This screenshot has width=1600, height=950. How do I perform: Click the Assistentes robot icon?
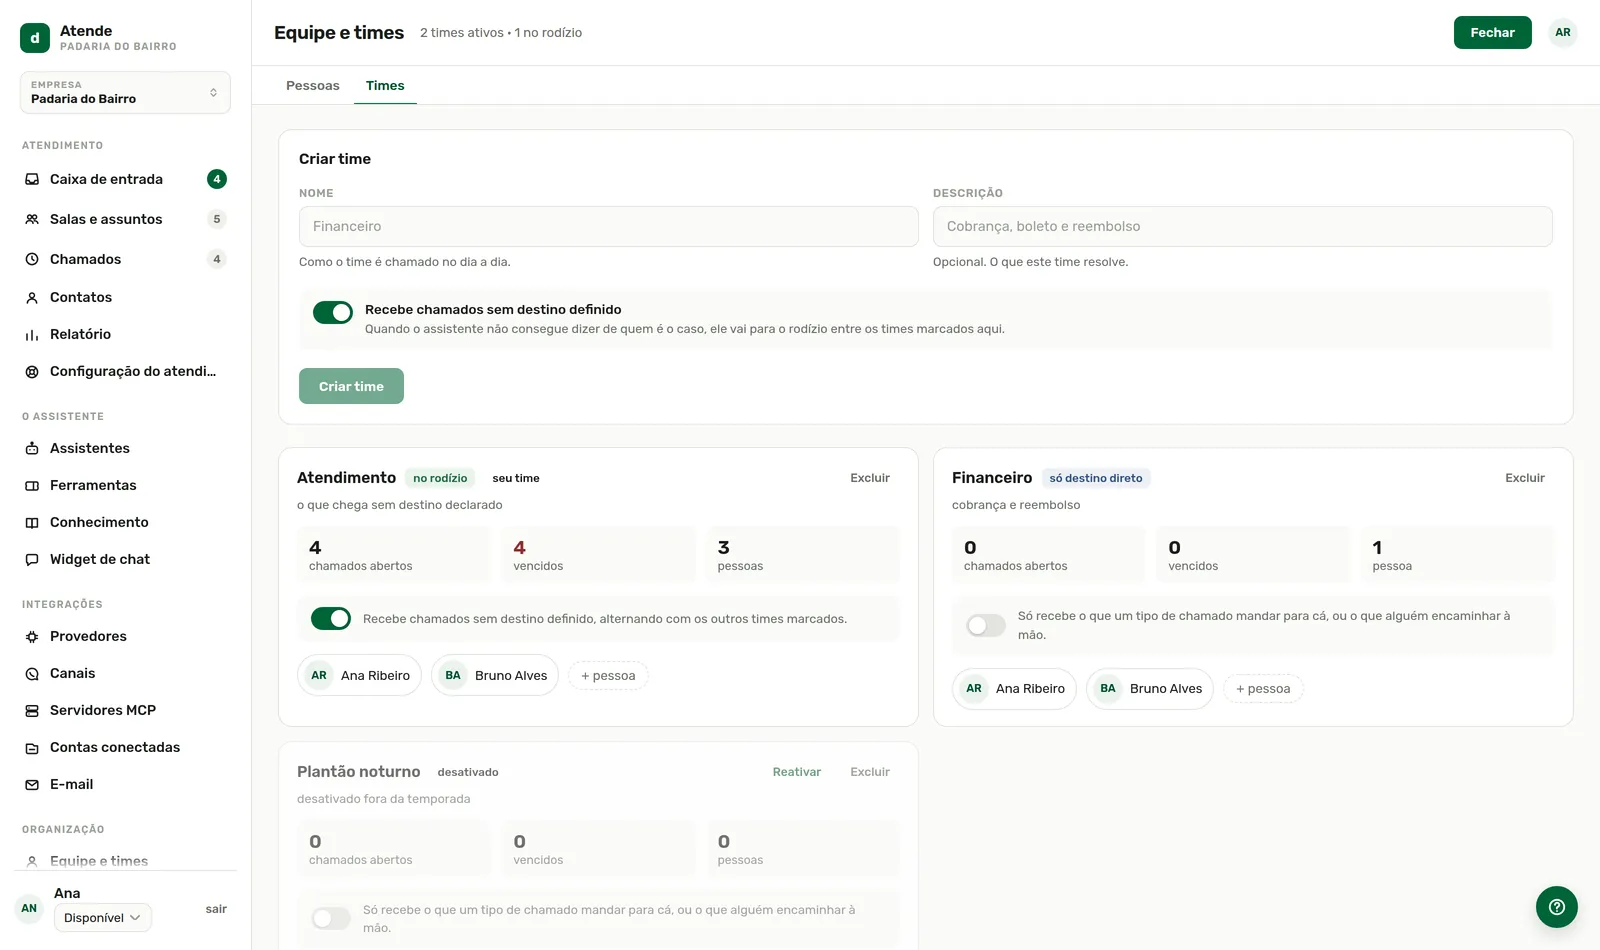tap(32, 448)
